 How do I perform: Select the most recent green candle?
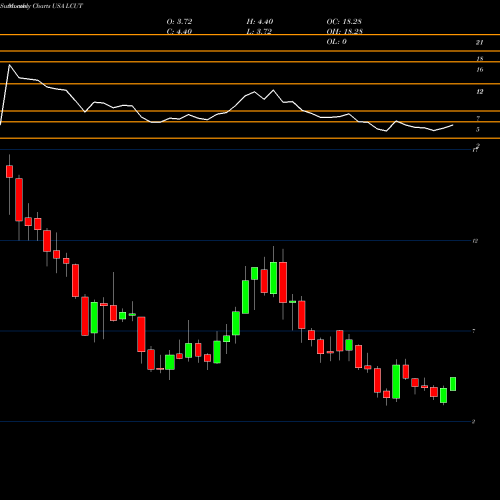tap(453, 384)
